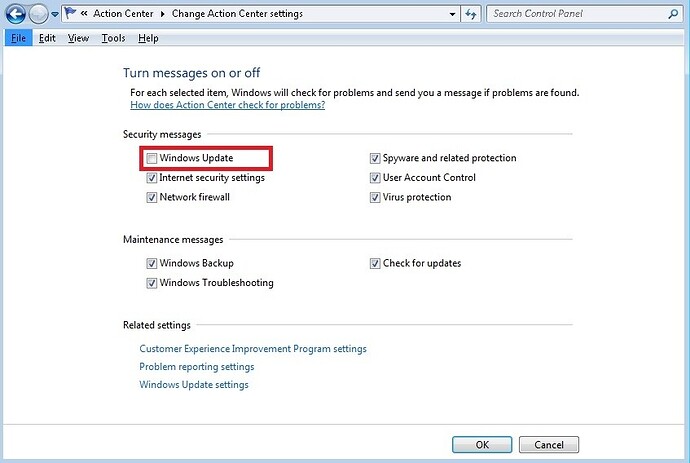The width and height of the screenshot is (690, 463).
Task: Select Action Center breadcrumb in address bar
Action: (x=123, y=14)
